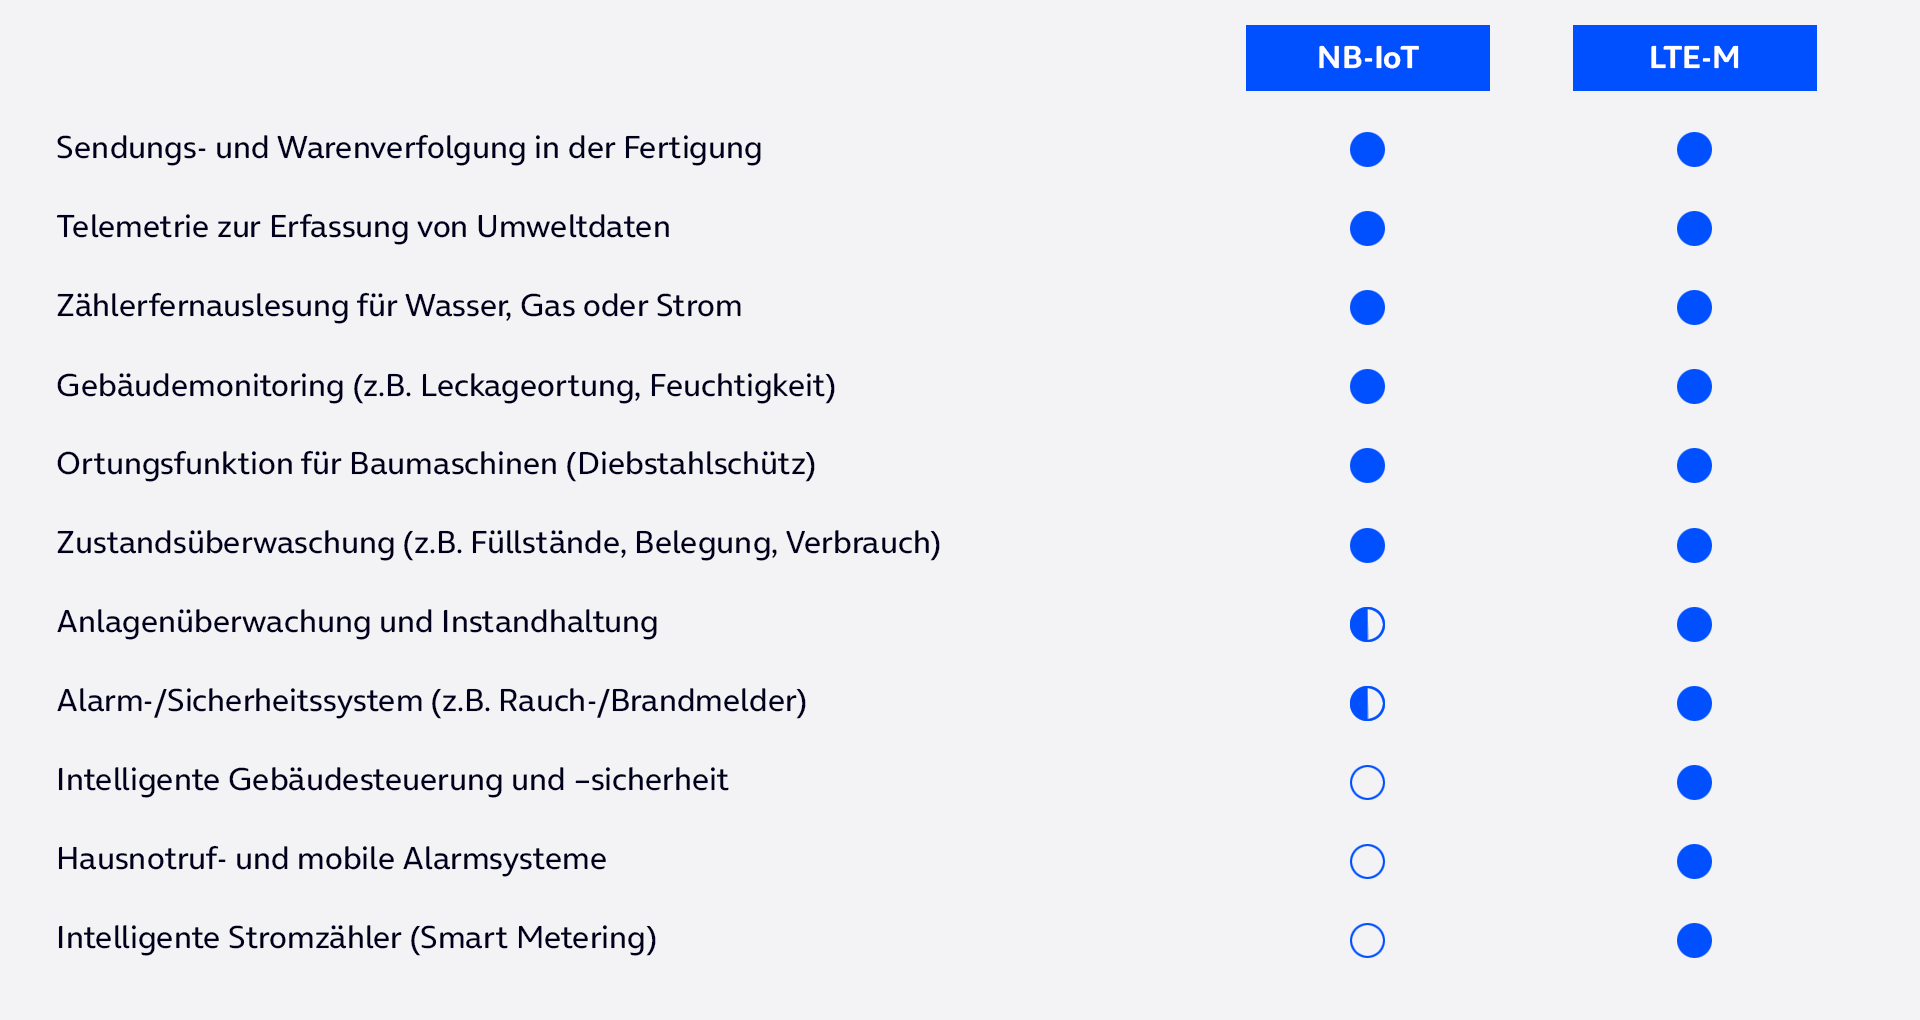Click NB-IoT dot for Ortungsfunktion für Baumaschinen

point(1367,465)
